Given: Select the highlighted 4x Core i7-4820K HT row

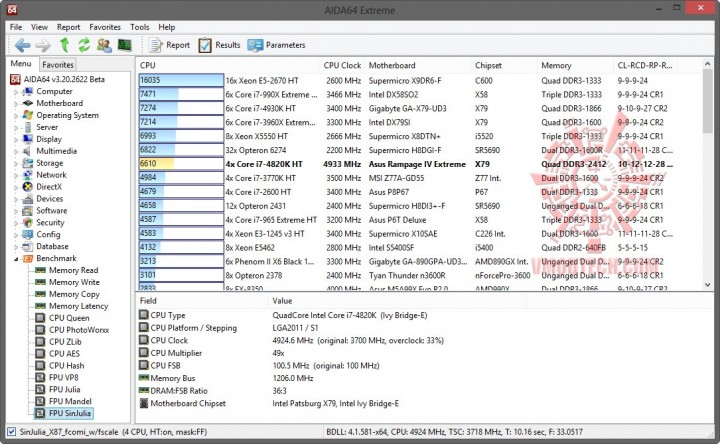Looking at the screenshot, I should pyautogui.click(x=406, y=164).
